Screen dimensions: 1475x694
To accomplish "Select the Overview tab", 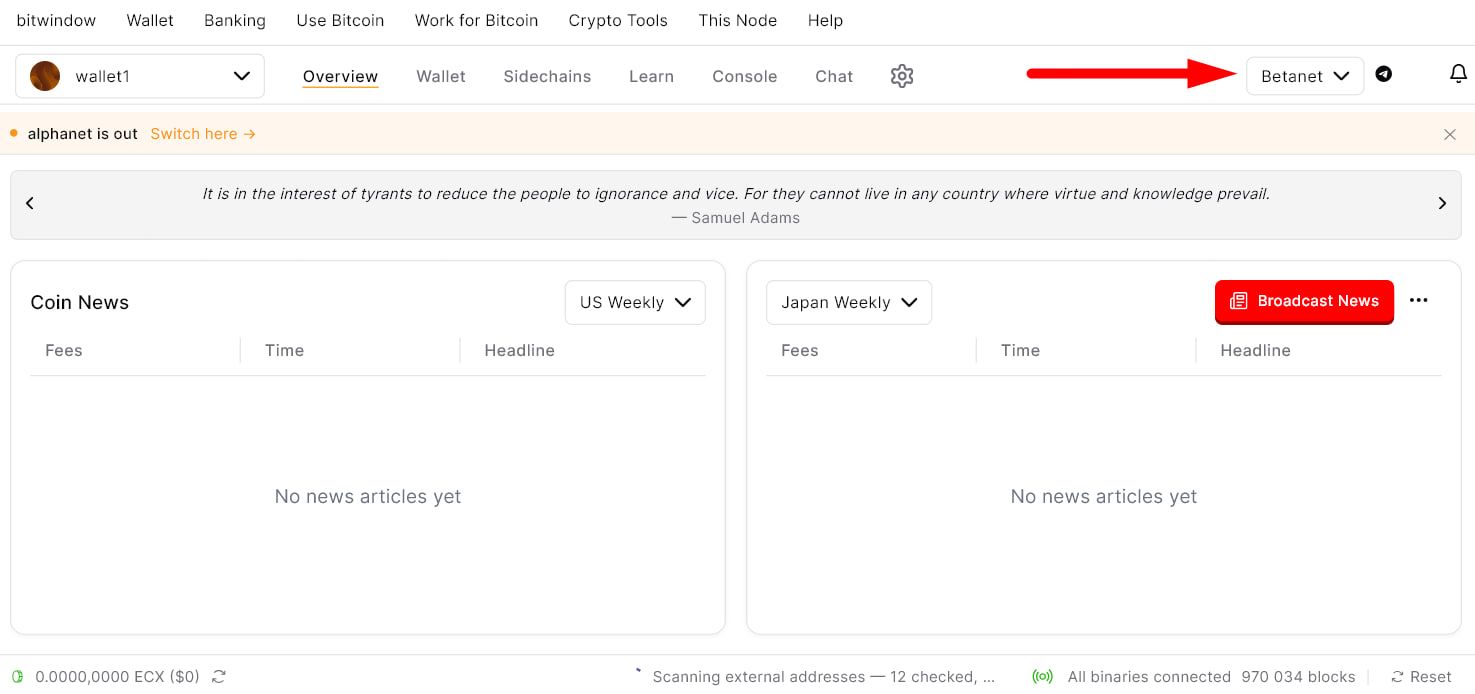I will point(340,76).
